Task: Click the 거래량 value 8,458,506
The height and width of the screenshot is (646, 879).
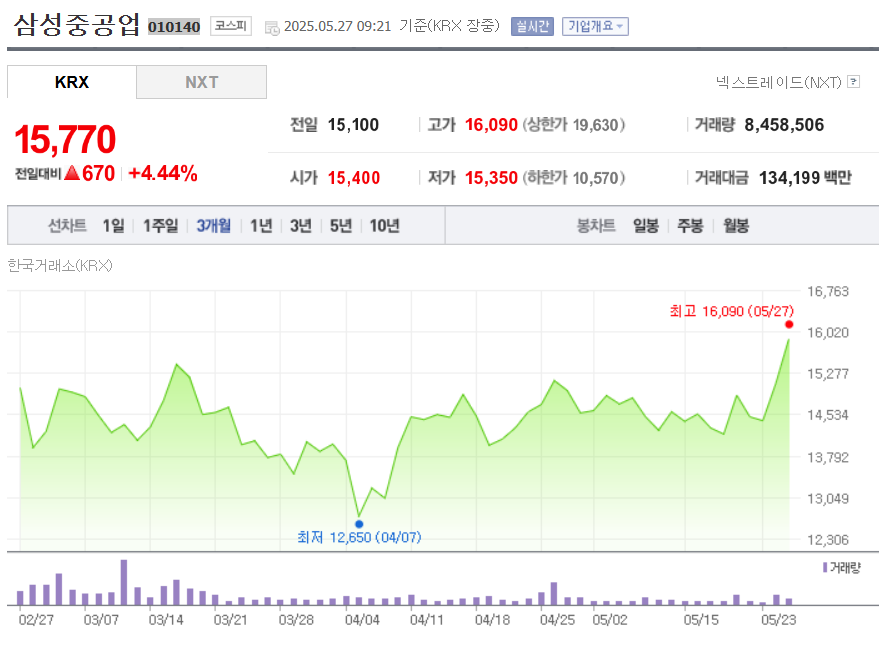Action: click(784, 124)
